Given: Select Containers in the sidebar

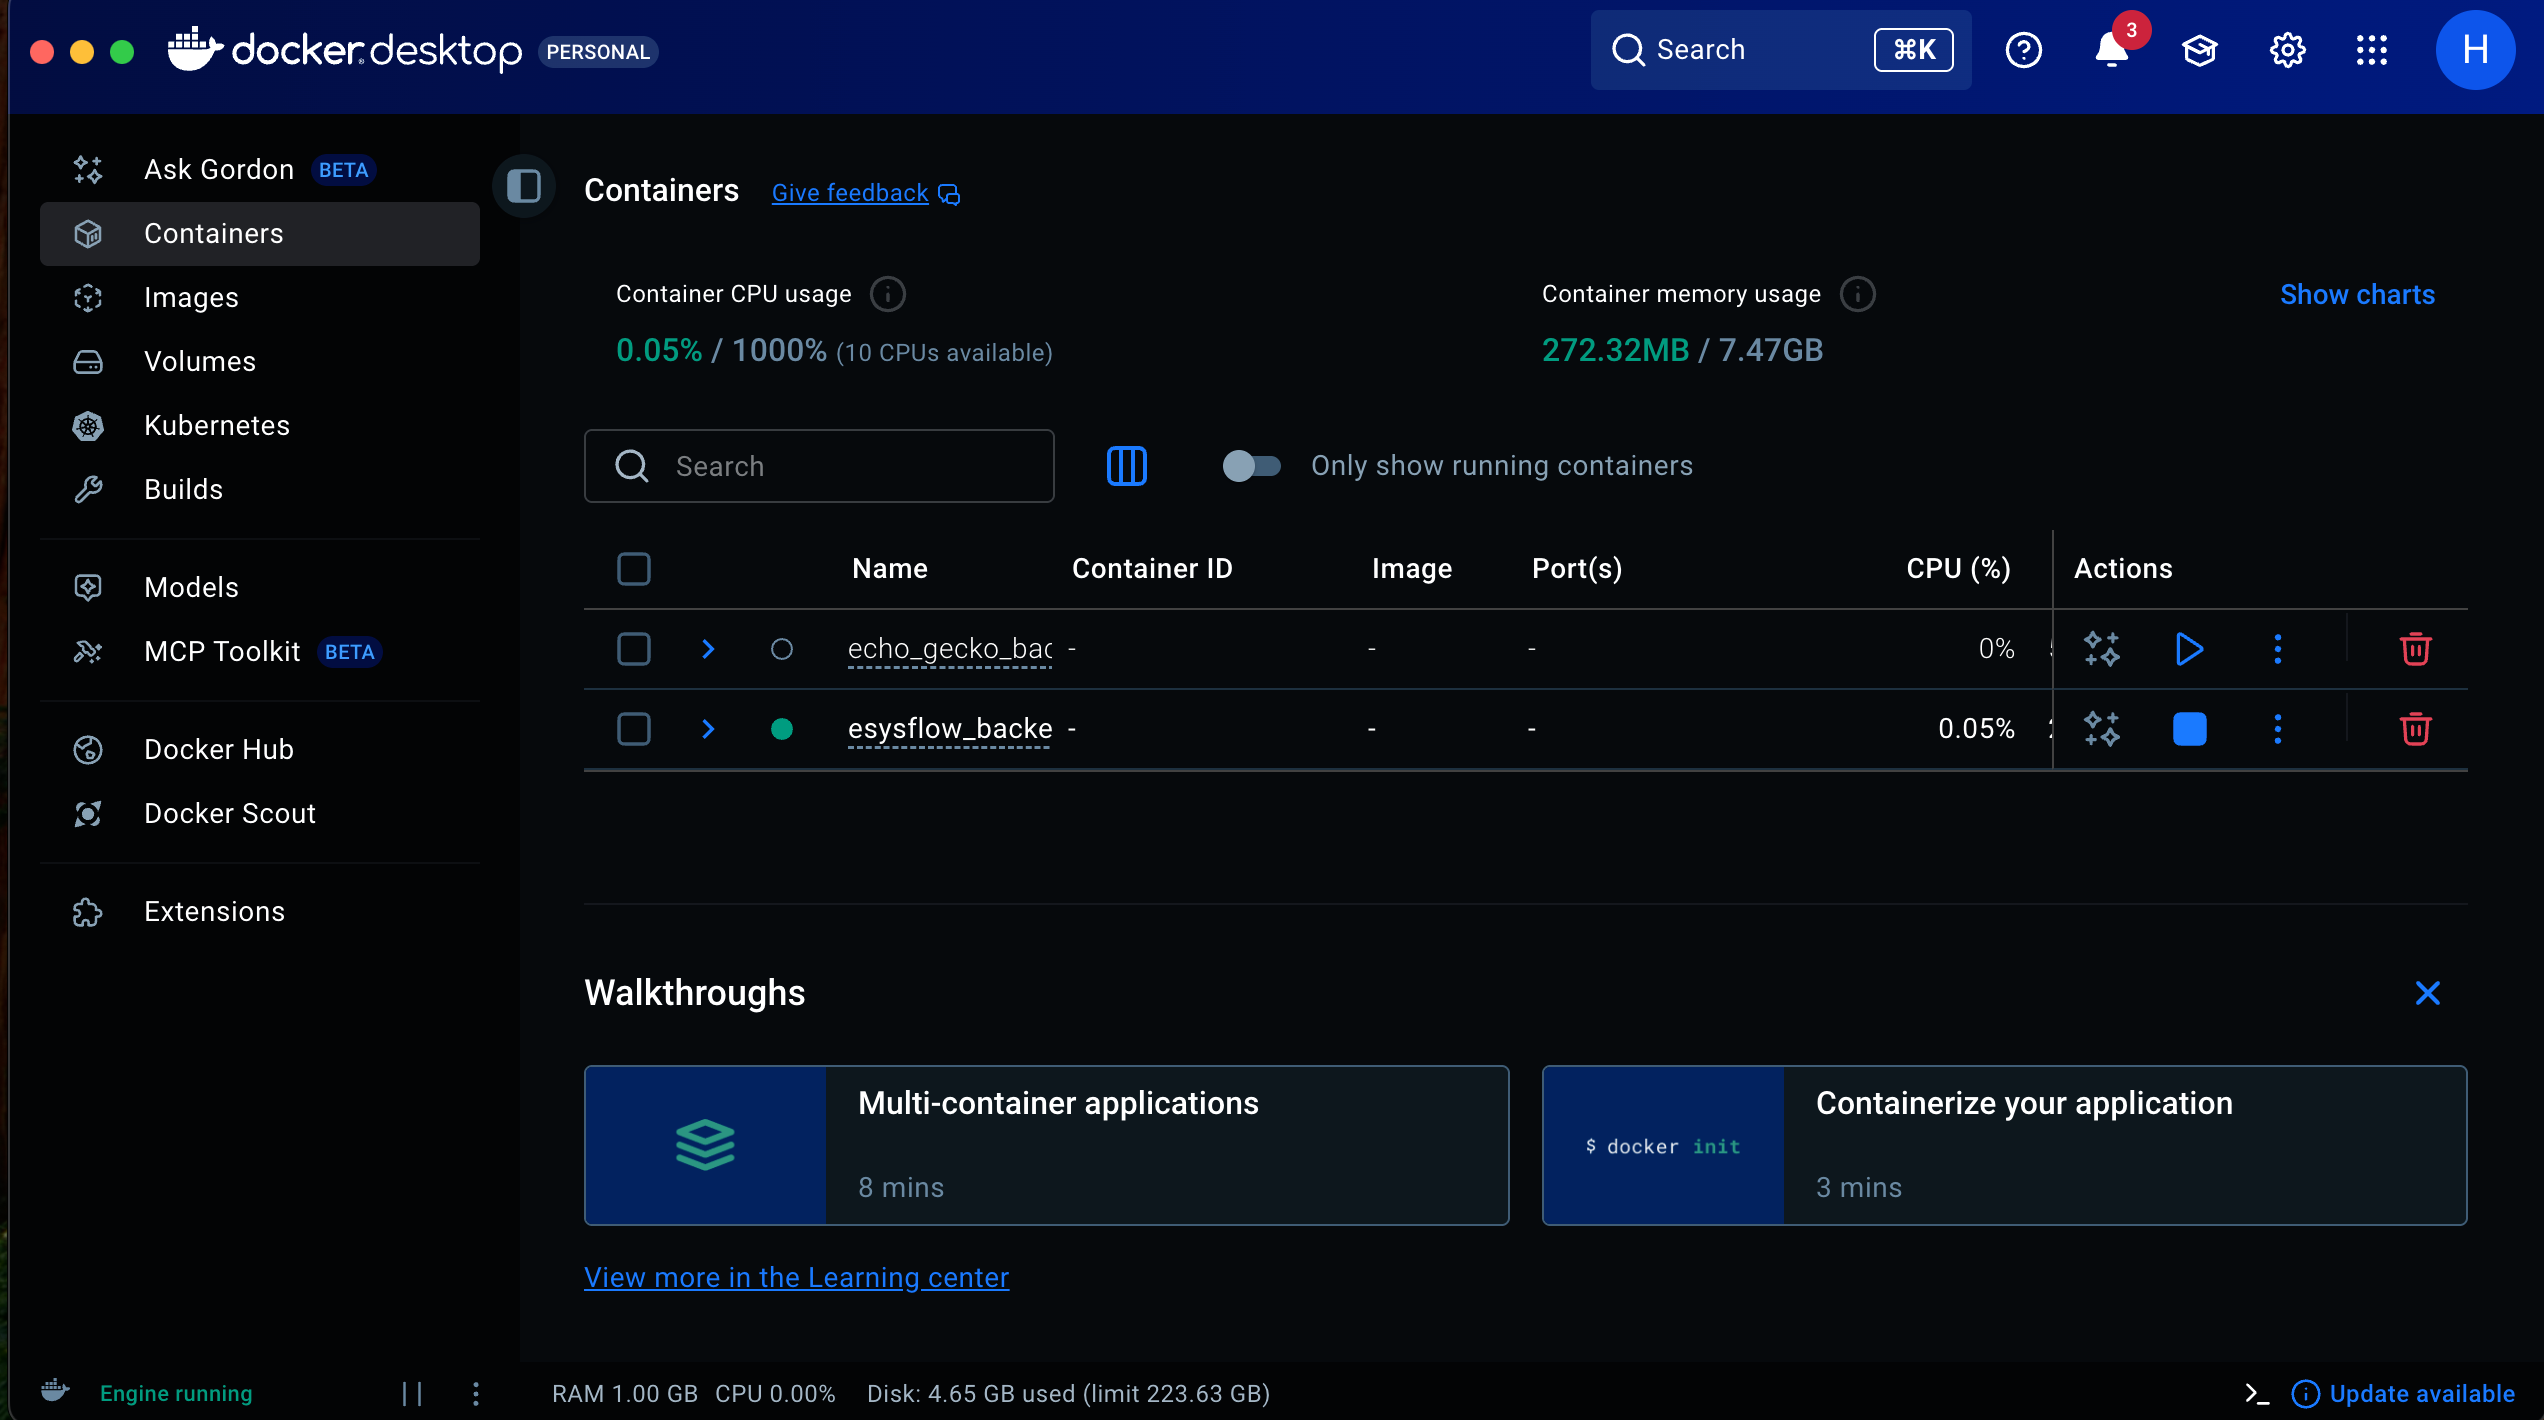Looking at the screenshot, I should 259,233.
